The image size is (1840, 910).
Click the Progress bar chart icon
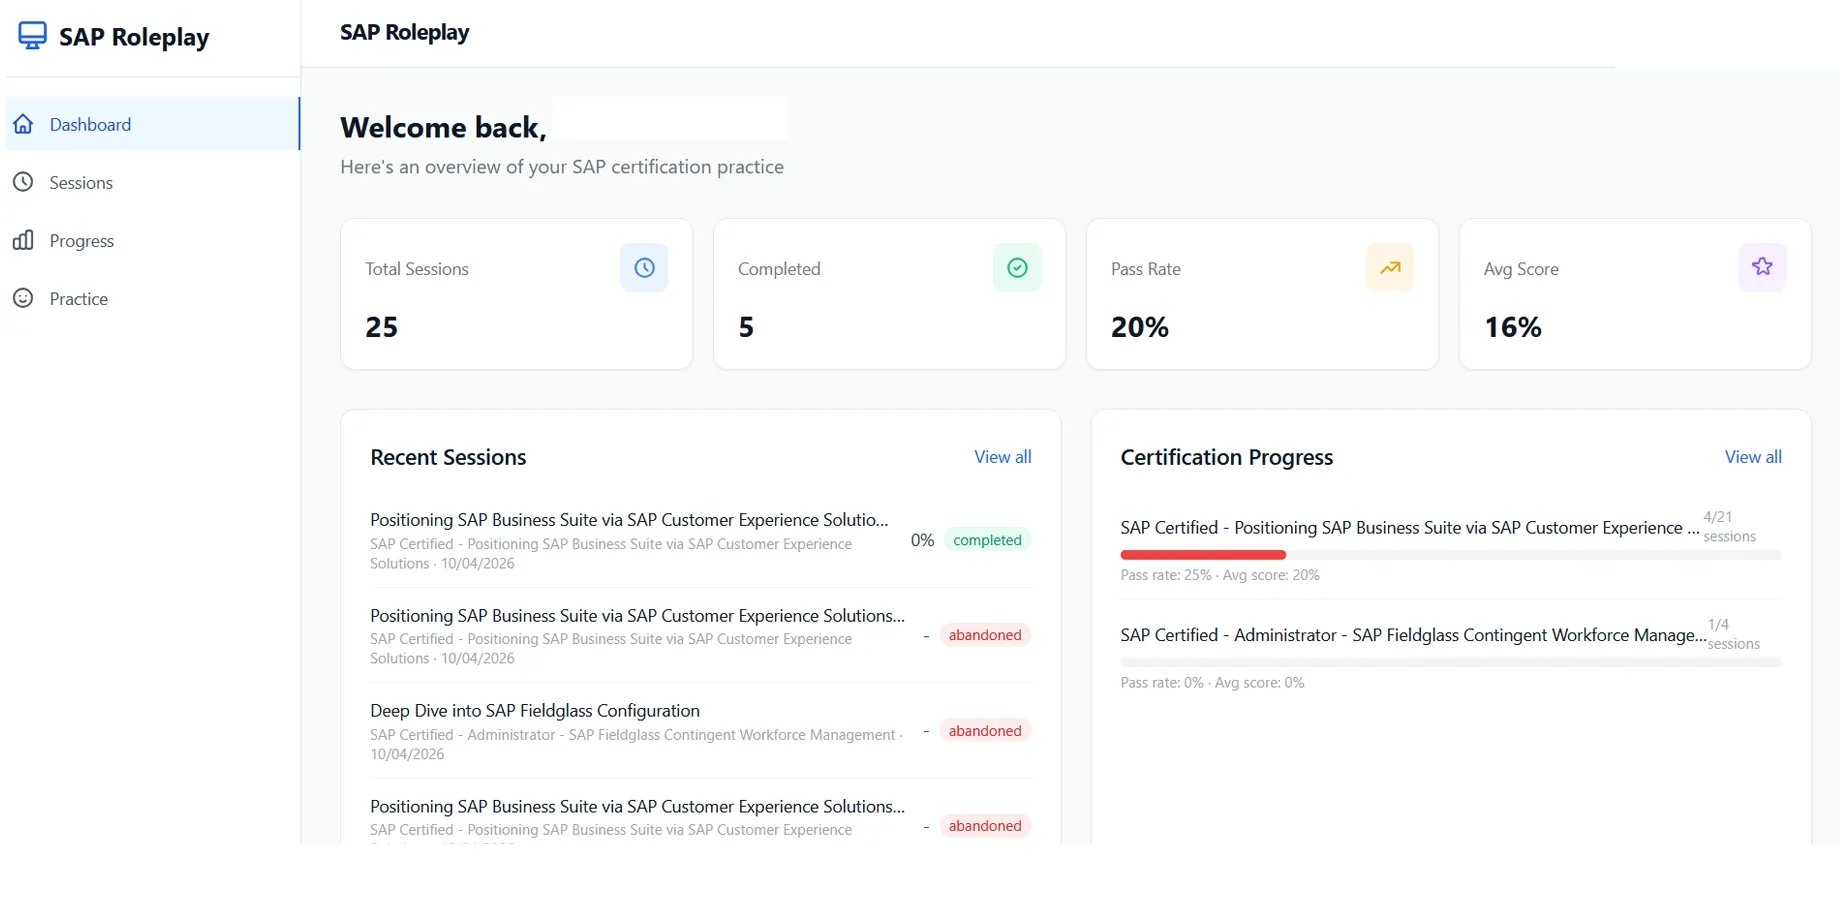pyautogui.click(x=24, y=240)
